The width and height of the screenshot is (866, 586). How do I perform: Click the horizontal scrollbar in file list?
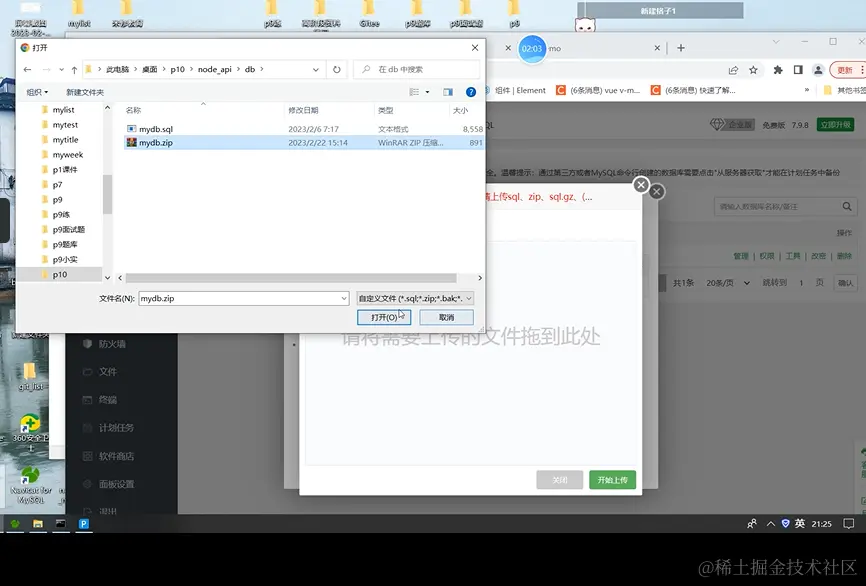(x=291, y=278)
